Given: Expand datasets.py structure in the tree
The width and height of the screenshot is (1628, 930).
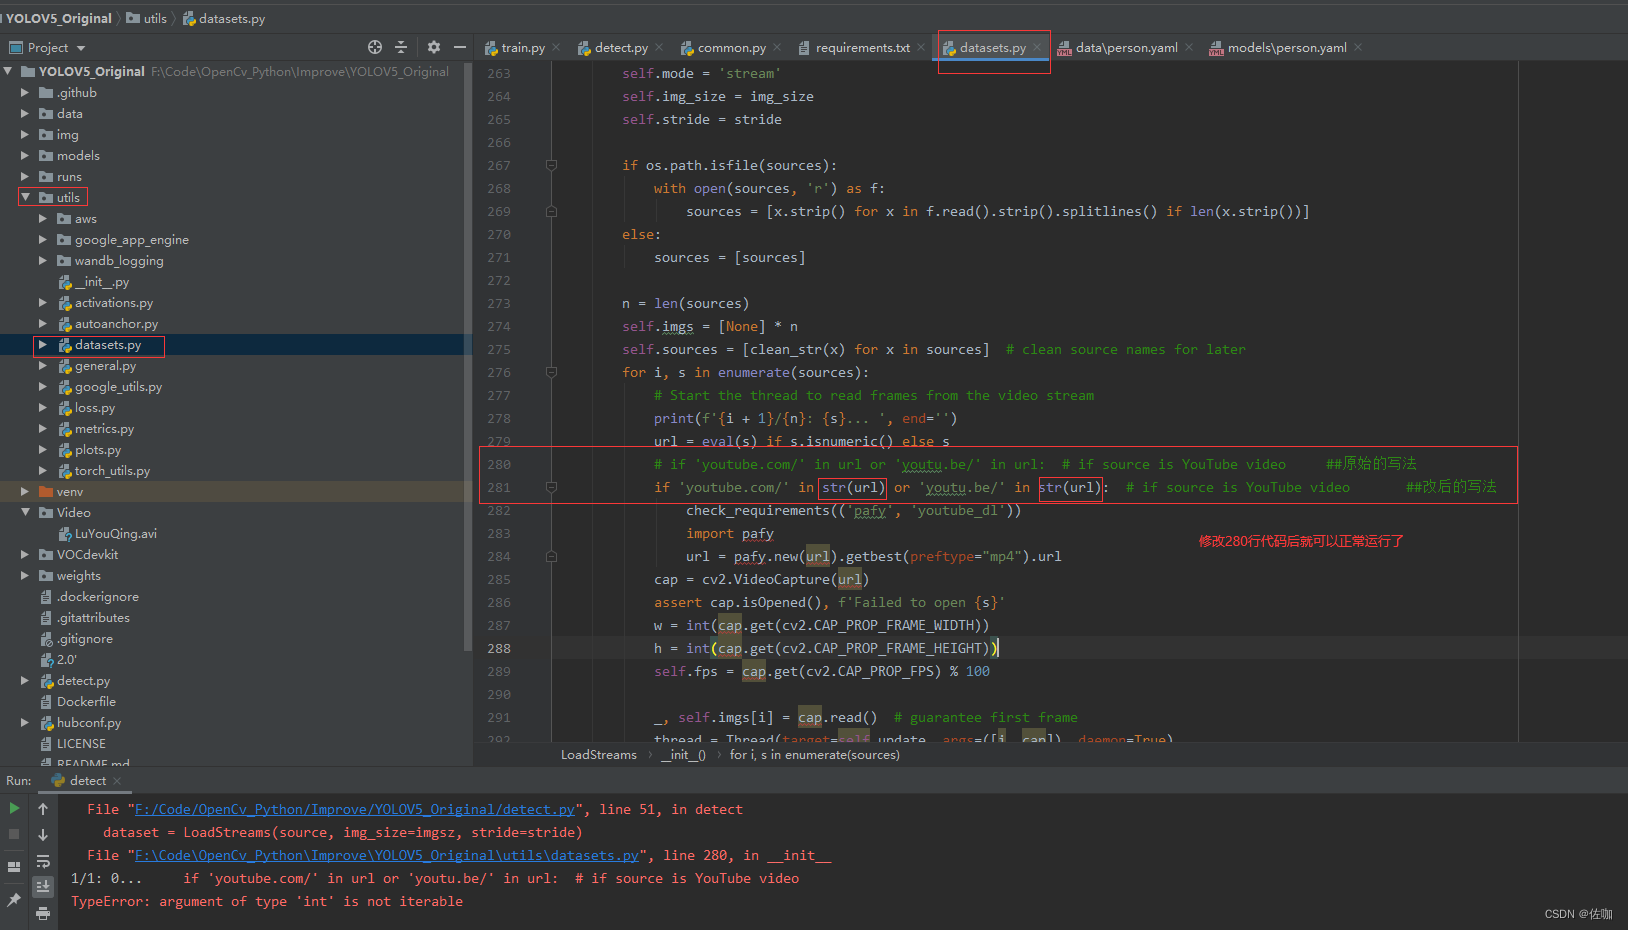Looking at the screenshot, I should click(43, 344).
